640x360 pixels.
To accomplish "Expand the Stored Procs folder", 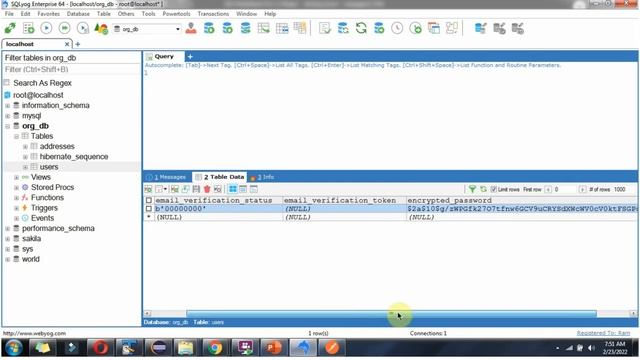I will (x=16, y=188).
